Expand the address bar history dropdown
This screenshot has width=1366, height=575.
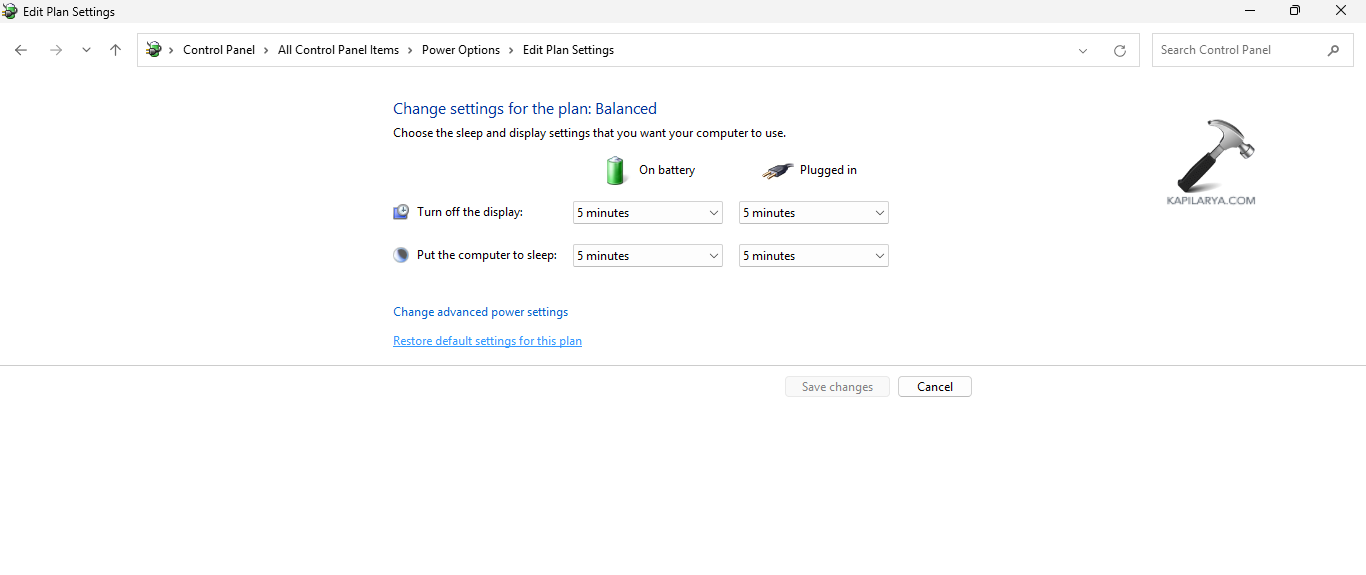(x=1082, y=51)
